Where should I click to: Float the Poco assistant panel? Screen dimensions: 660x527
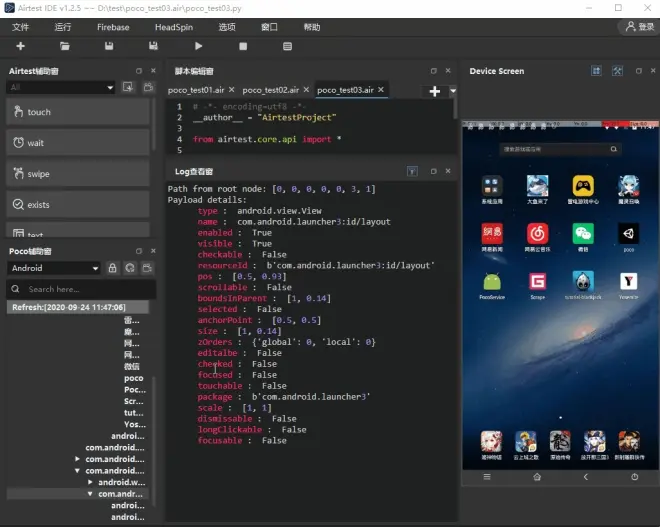point(139,251)
